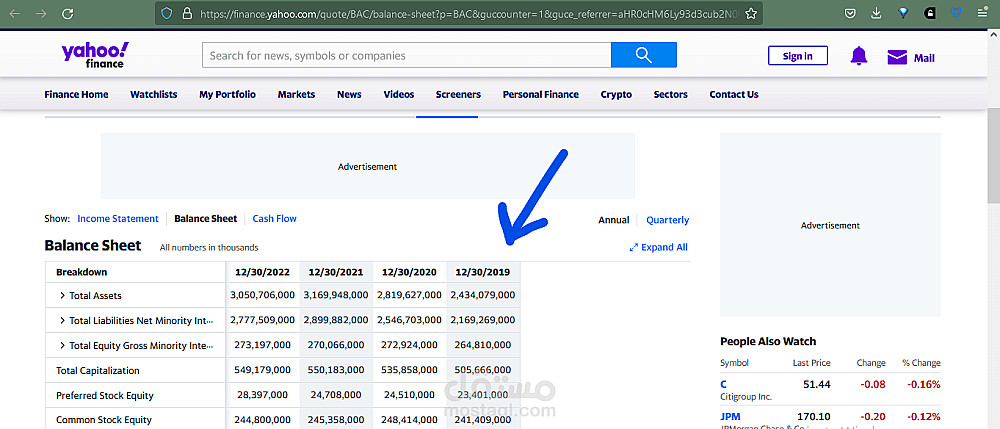Select the Balance Sheet tab
The height and width of the screenshot is (429, 1000).
tap(205, 219)
